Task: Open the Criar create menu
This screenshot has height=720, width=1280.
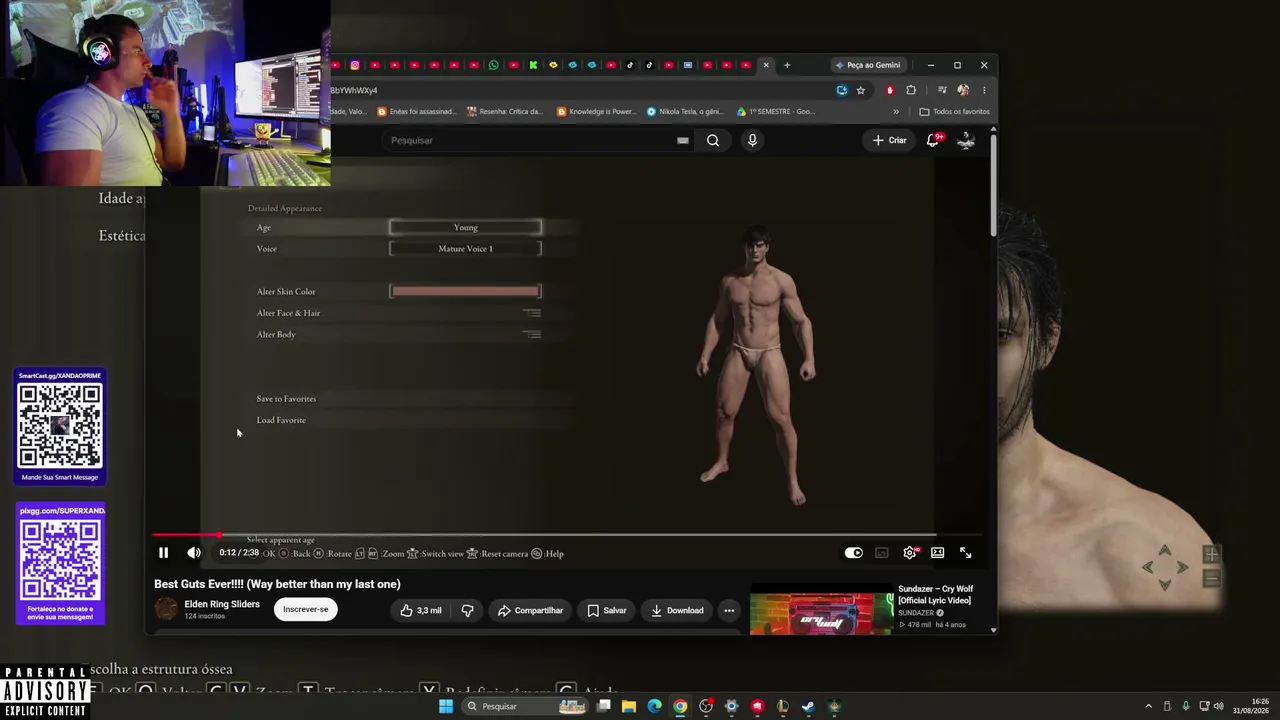Action: point(889,140)
